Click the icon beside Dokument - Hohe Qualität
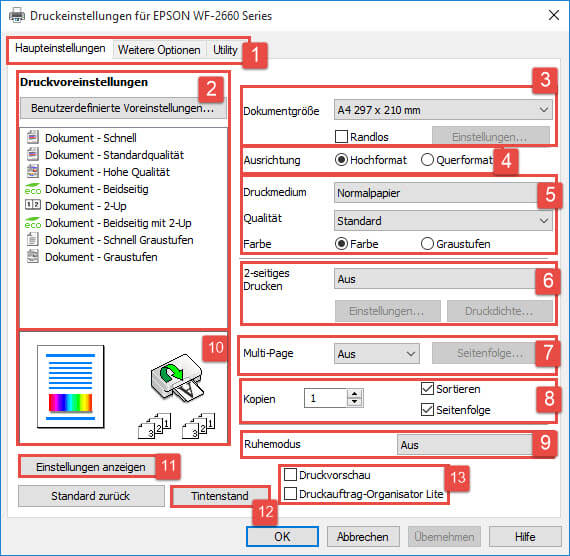This screenshot has height=556, width=570. pyautogui.click(x=33, y=172)
